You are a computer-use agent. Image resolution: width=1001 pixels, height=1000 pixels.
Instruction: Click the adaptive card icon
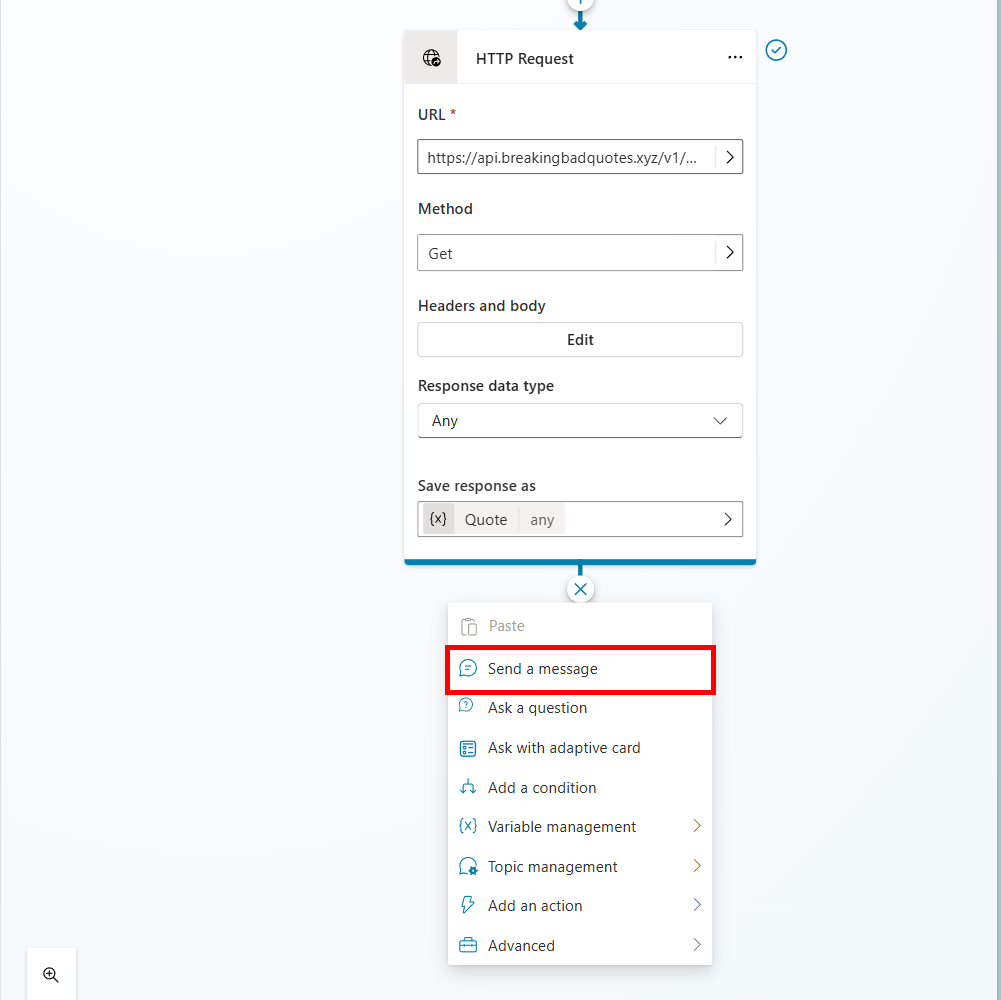pyautogui.click(x=467, y=748)
